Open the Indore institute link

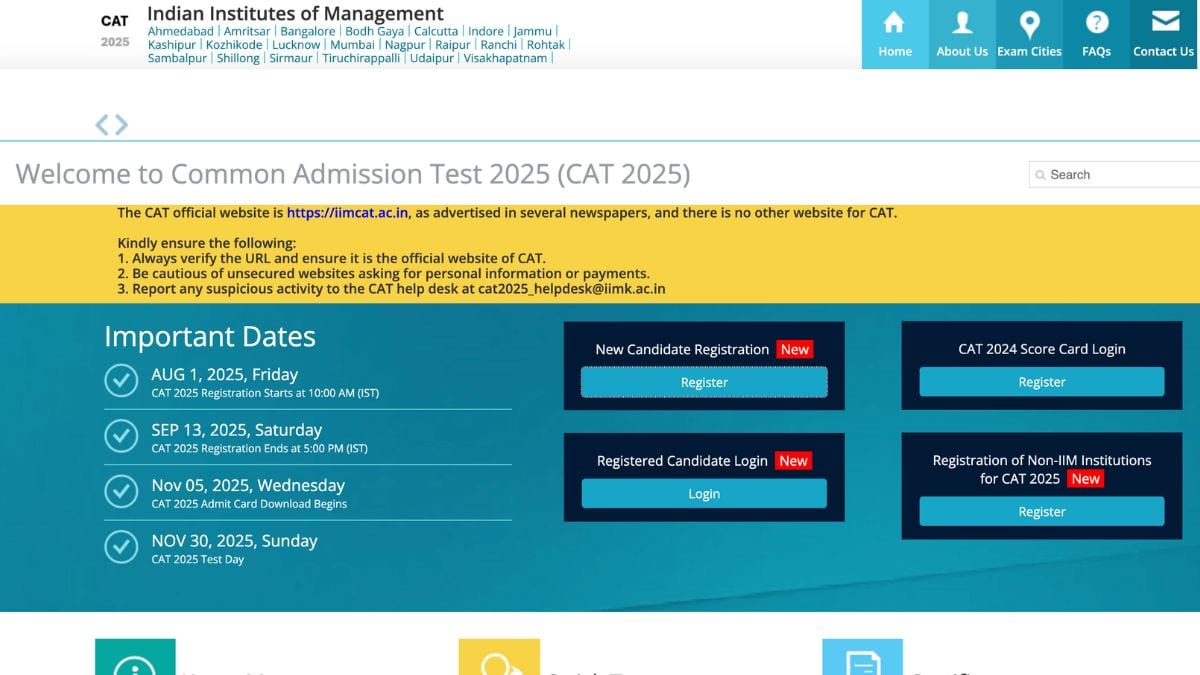point(486,32)
